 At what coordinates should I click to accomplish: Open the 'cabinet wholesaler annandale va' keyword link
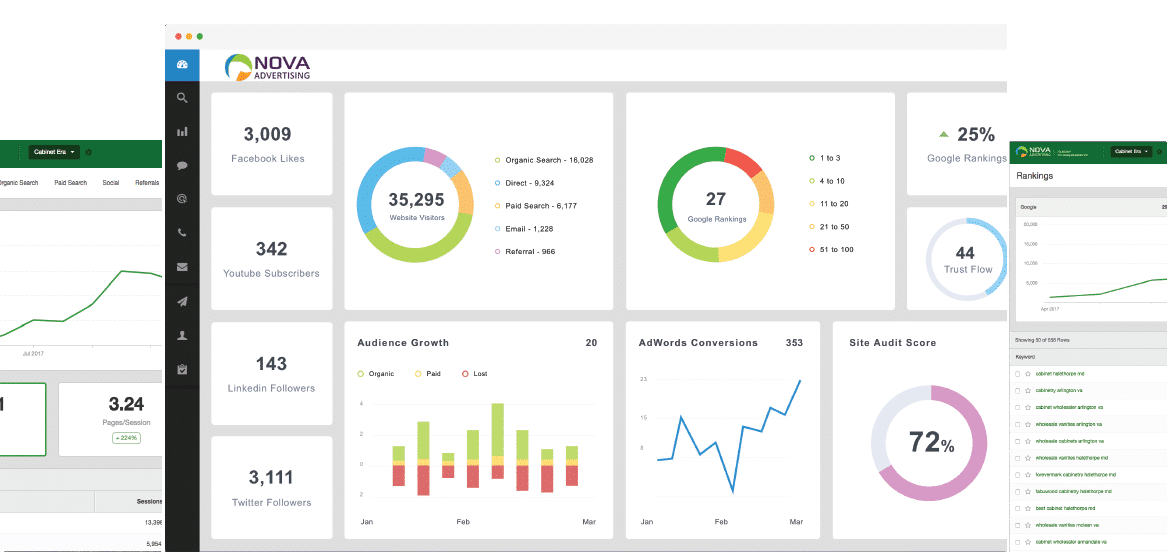pos(1070,542)
